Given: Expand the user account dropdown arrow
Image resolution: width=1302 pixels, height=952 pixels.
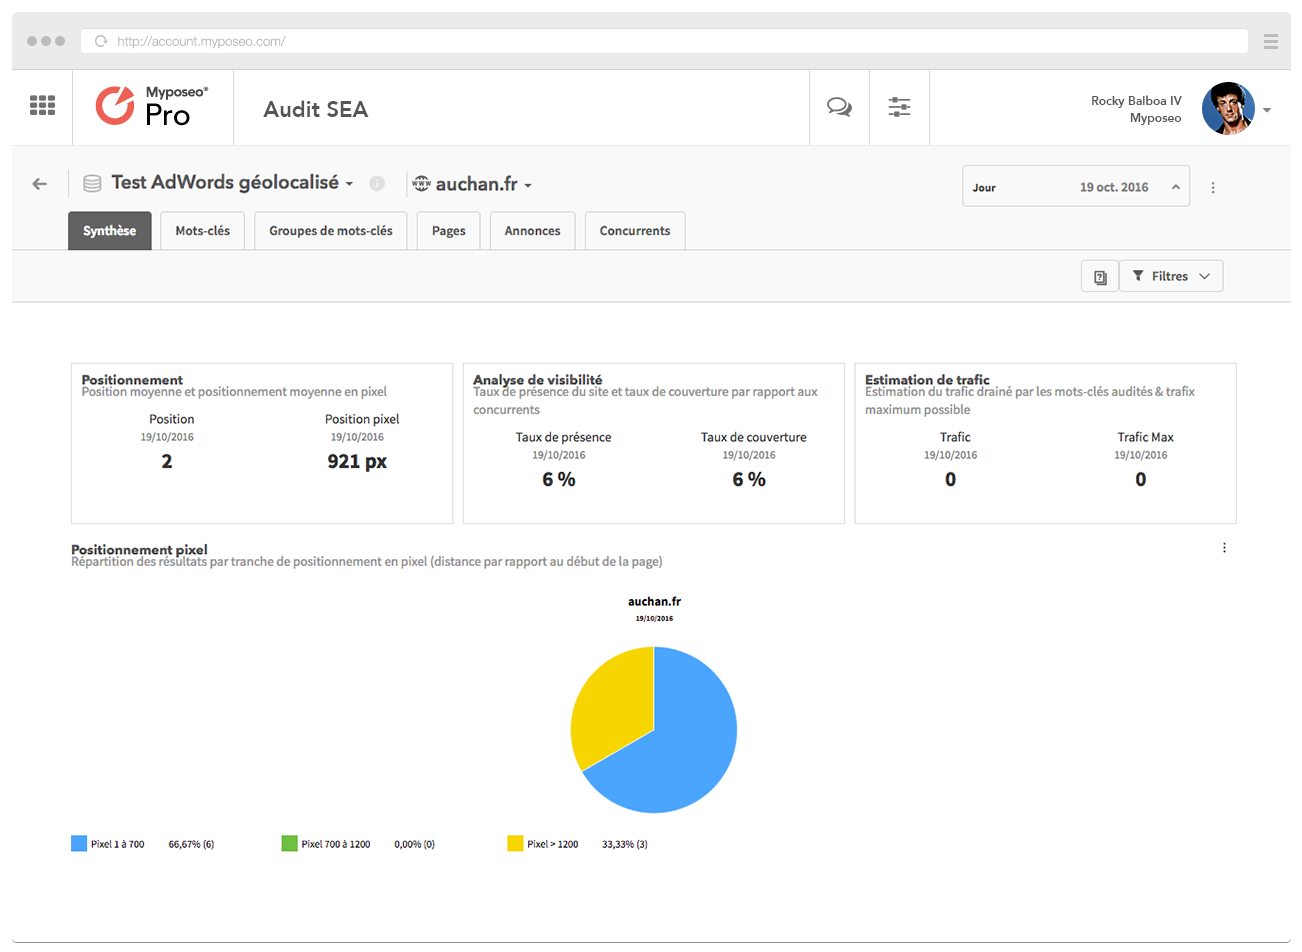Looking at the screenshot, I should (1267, 110).
